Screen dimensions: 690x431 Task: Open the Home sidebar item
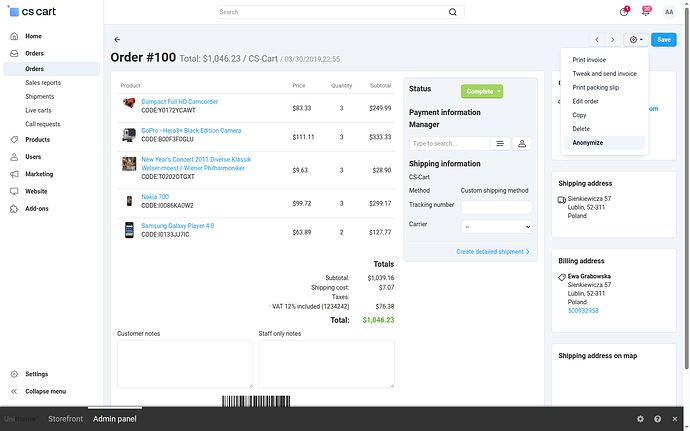click(x=33, y=36)
